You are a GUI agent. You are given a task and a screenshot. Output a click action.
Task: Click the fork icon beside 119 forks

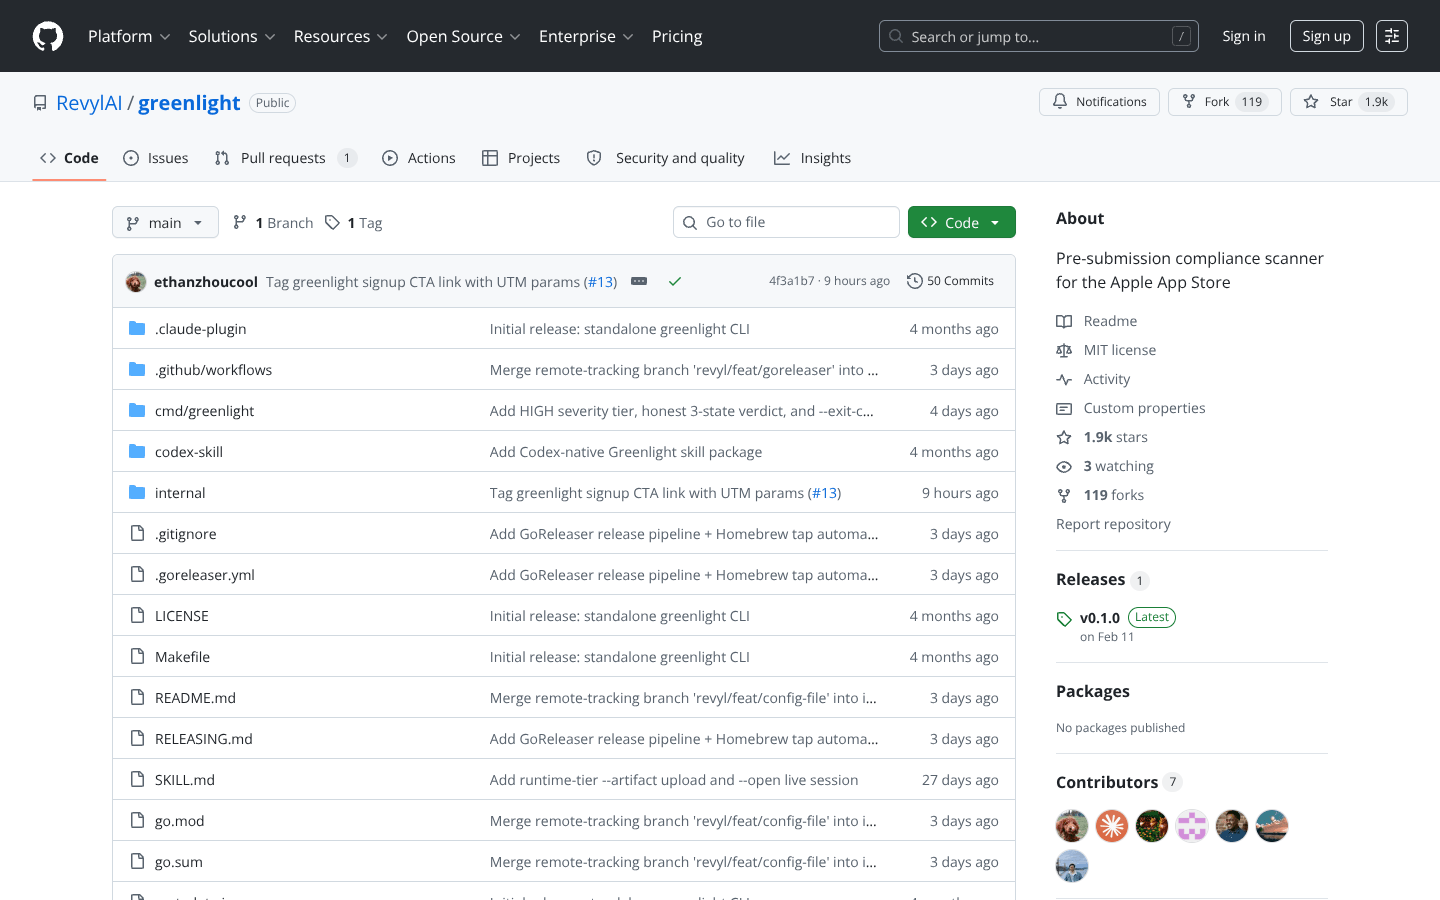[1064, 495]
